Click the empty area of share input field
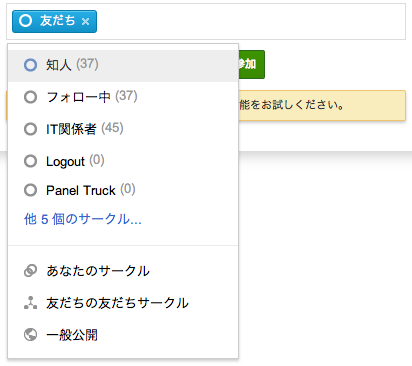 (x=250, y=22)
